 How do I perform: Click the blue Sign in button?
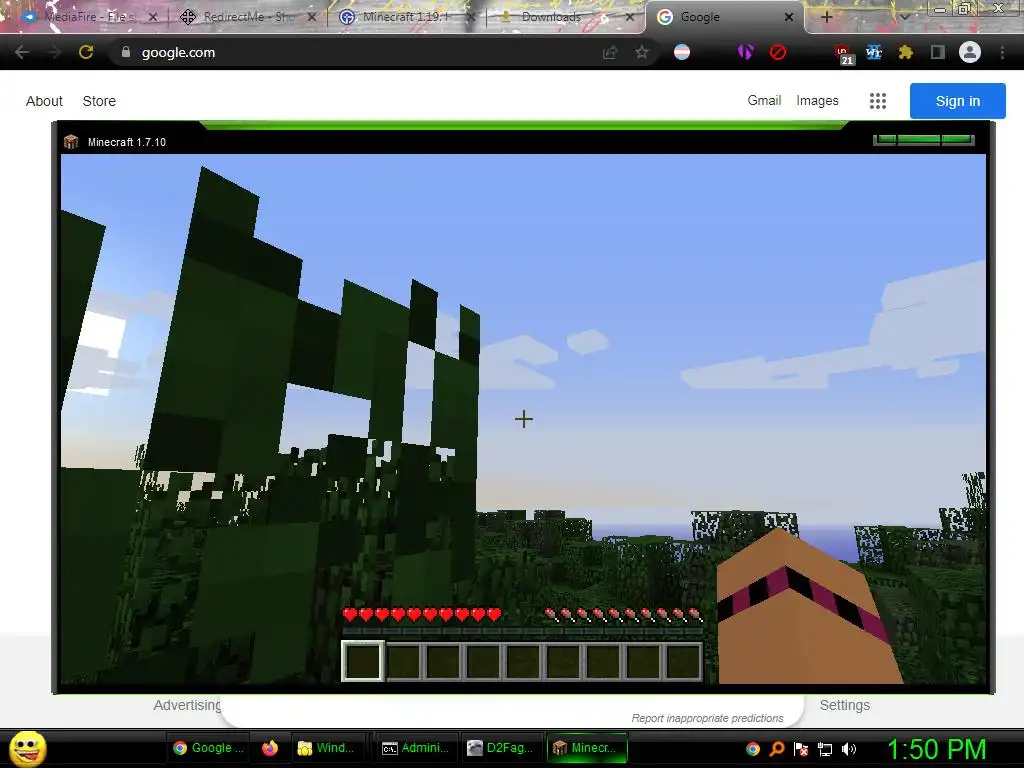[x=957, y=101]
